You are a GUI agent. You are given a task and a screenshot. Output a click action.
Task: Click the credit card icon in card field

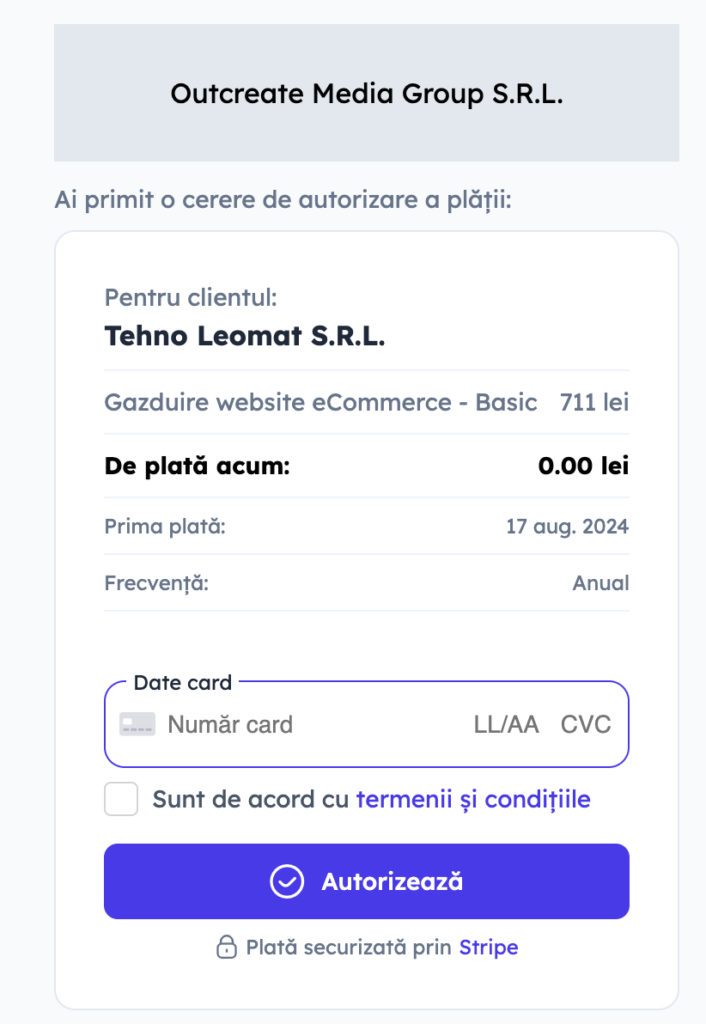pyautogui.click(x=137, y=725)
